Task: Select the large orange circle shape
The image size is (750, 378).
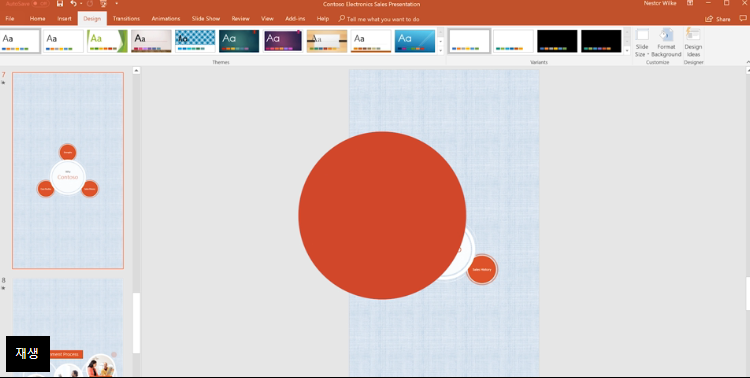Action: pos(382,215)
